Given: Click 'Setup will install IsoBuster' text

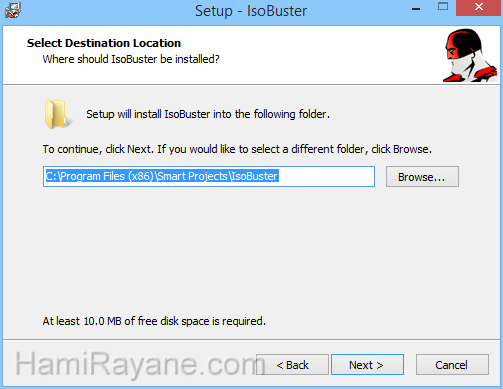Looking at the screenshot, I should point(208,114).
